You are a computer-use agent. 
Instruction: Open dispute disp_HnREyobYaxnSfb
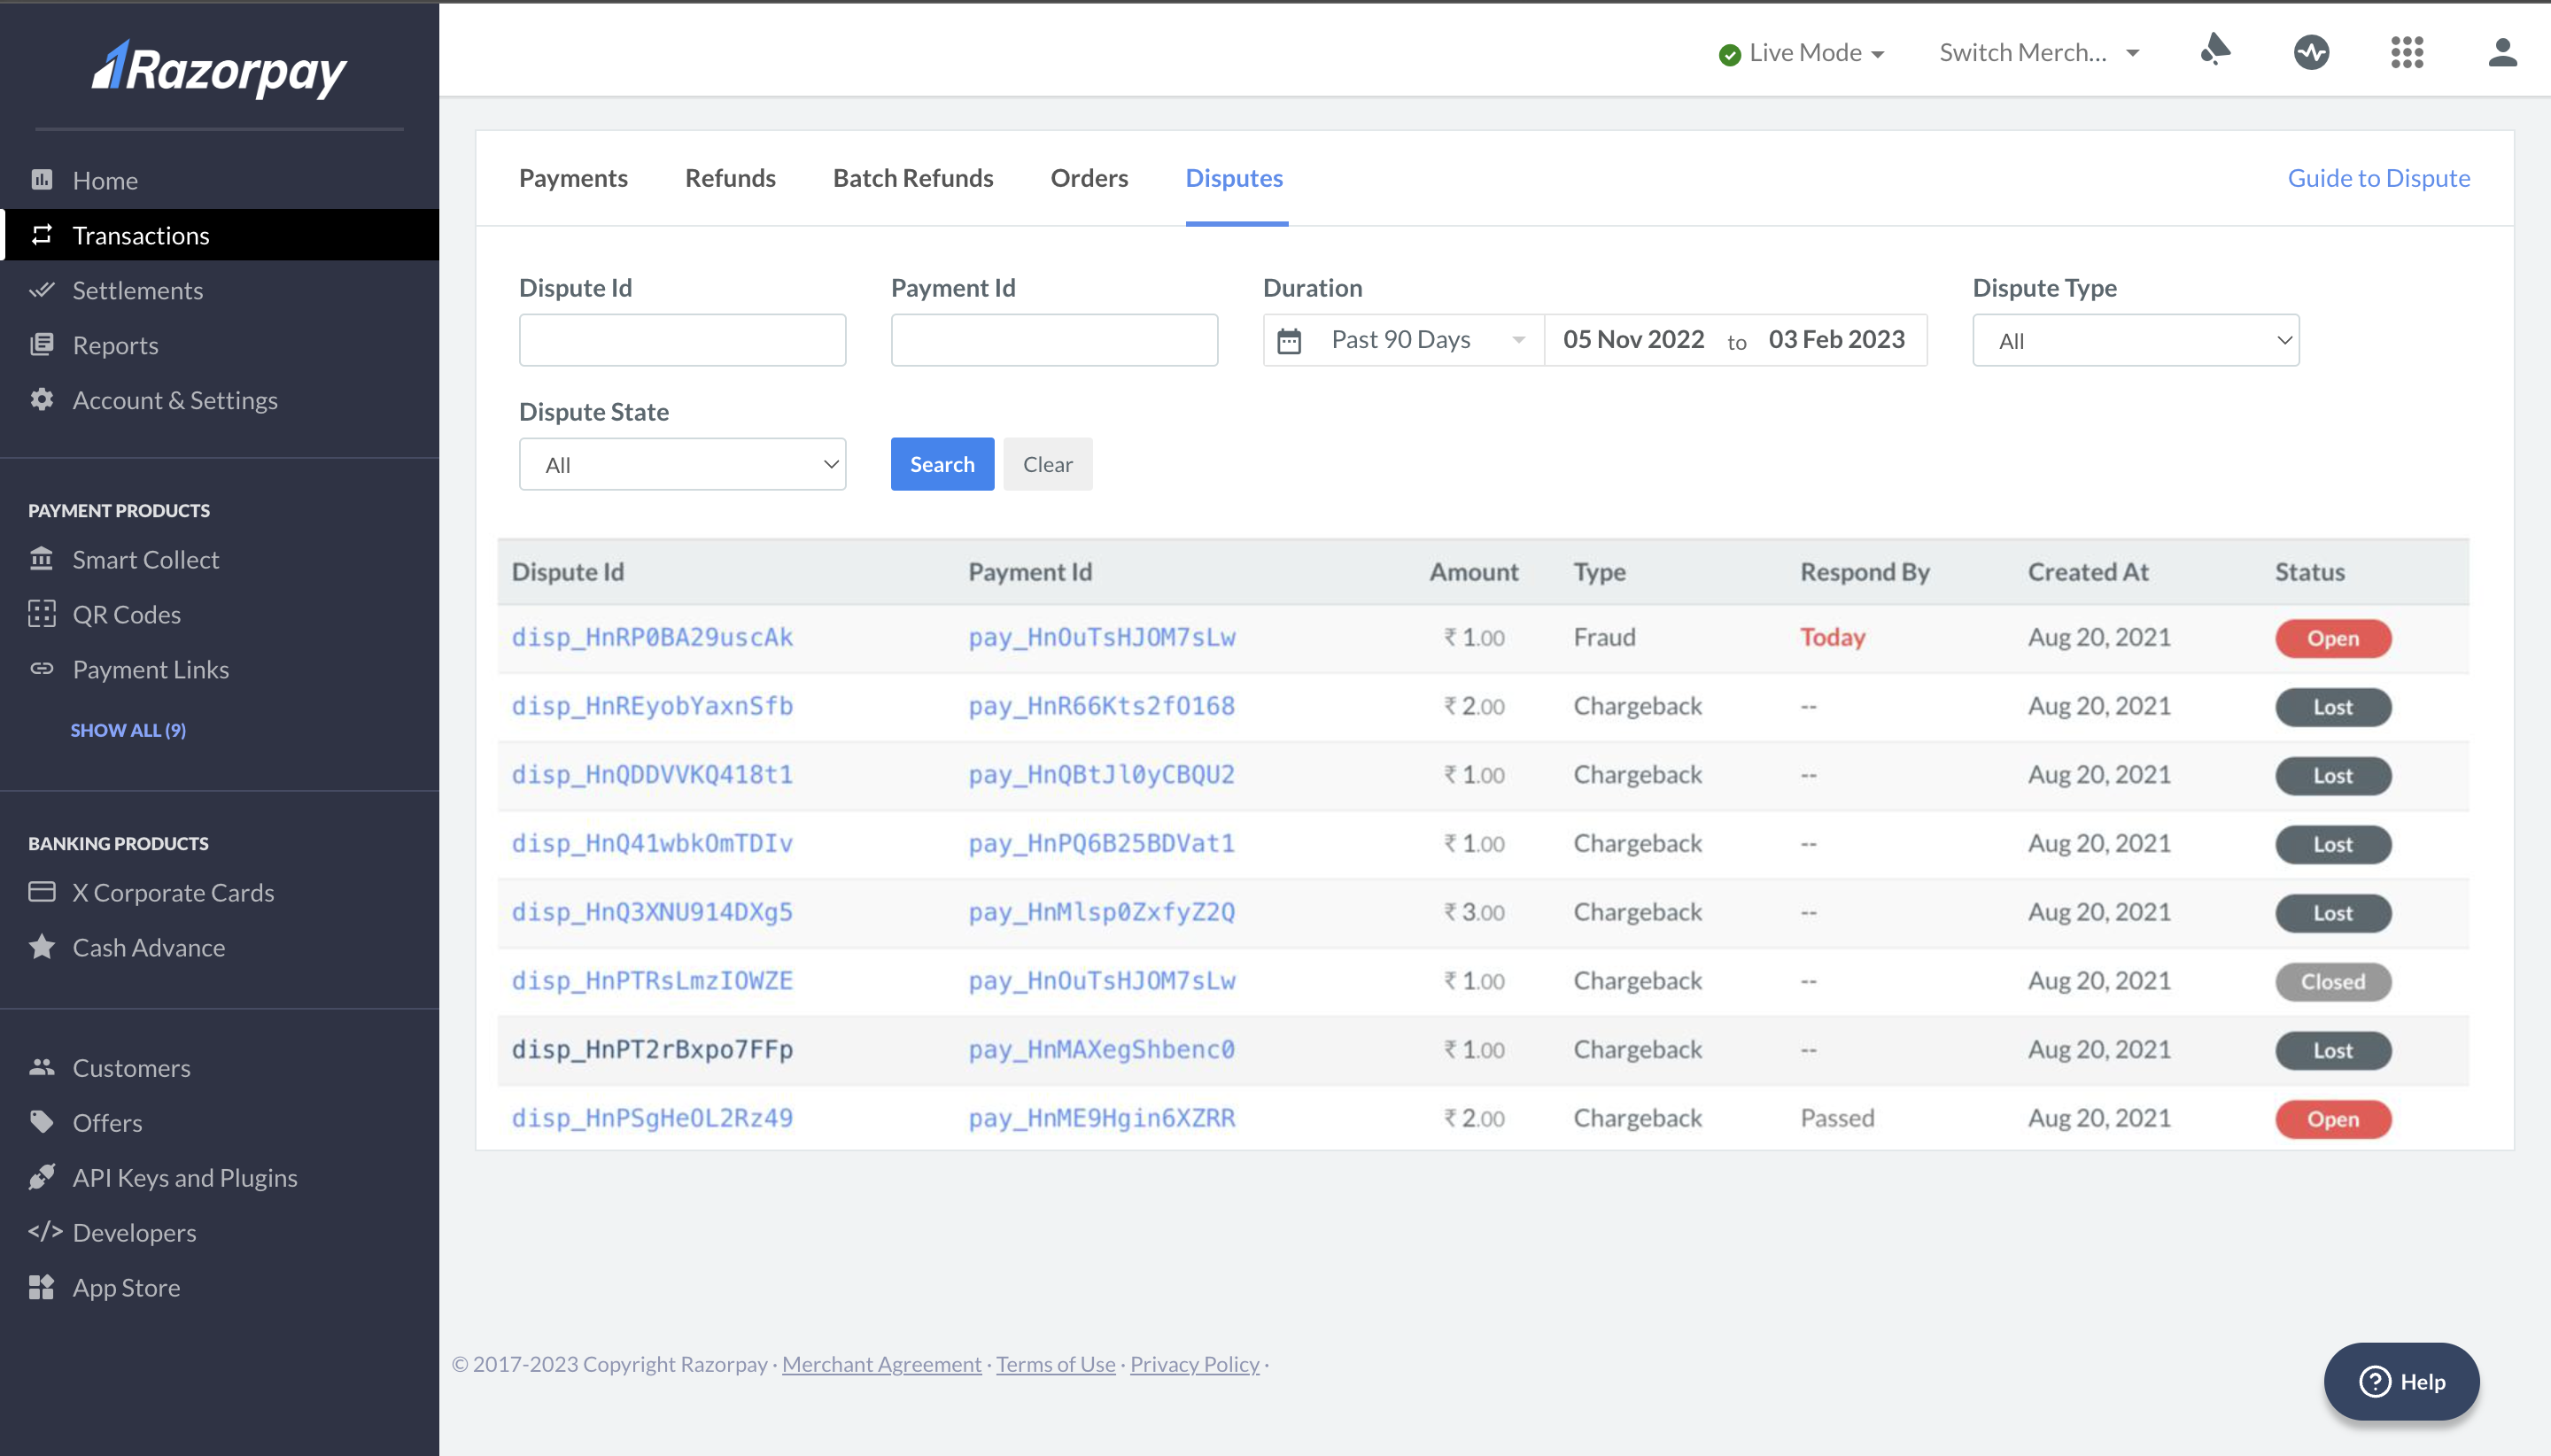[652, 705]
